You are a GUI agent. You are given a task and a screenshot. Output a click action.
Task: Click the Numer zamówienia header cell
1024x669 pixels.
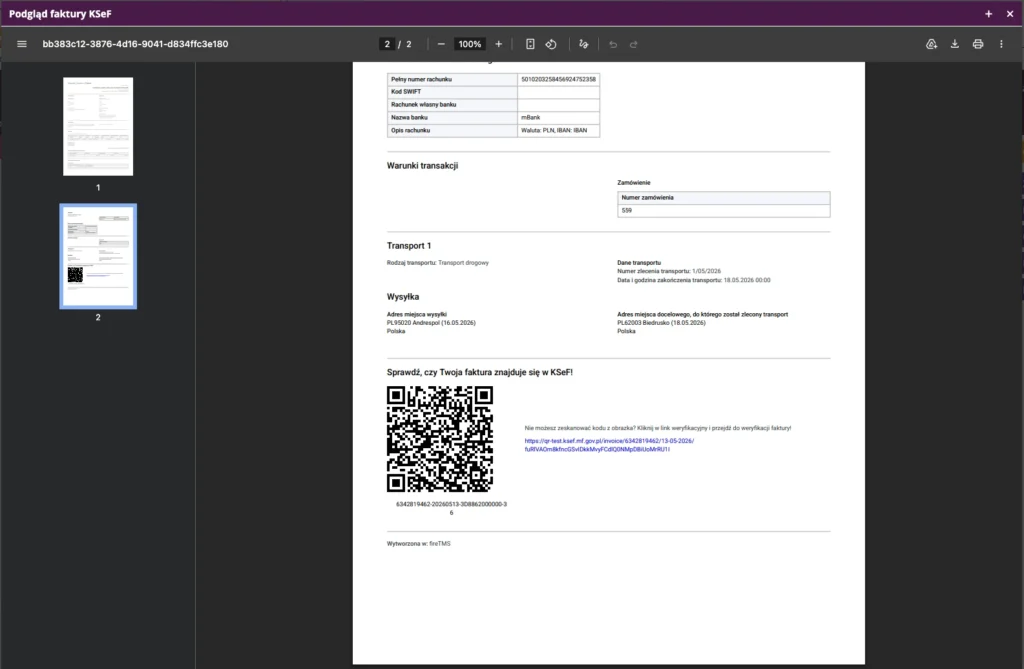pos(724,197)
